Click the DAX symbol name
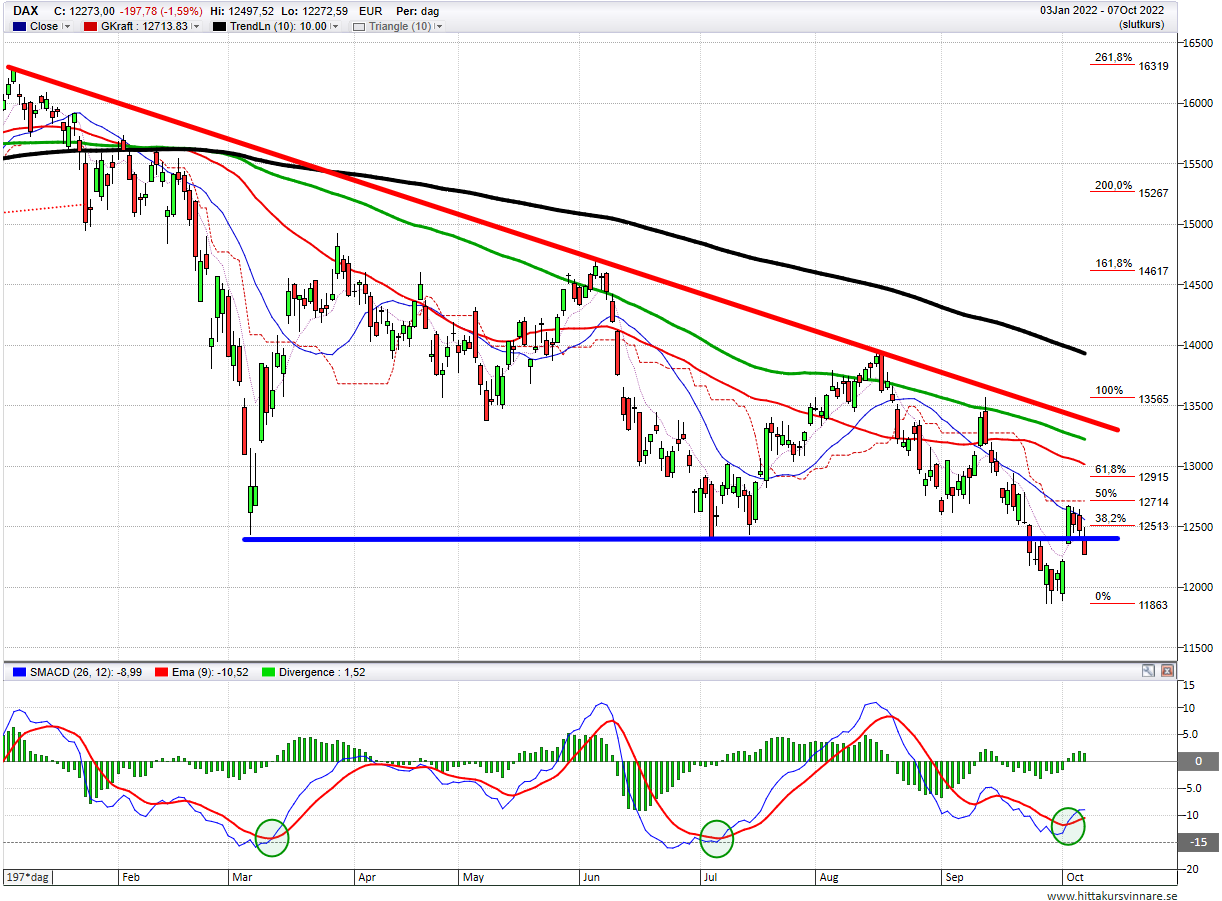This screenshot has width=1222, height=901. [26, 11]
